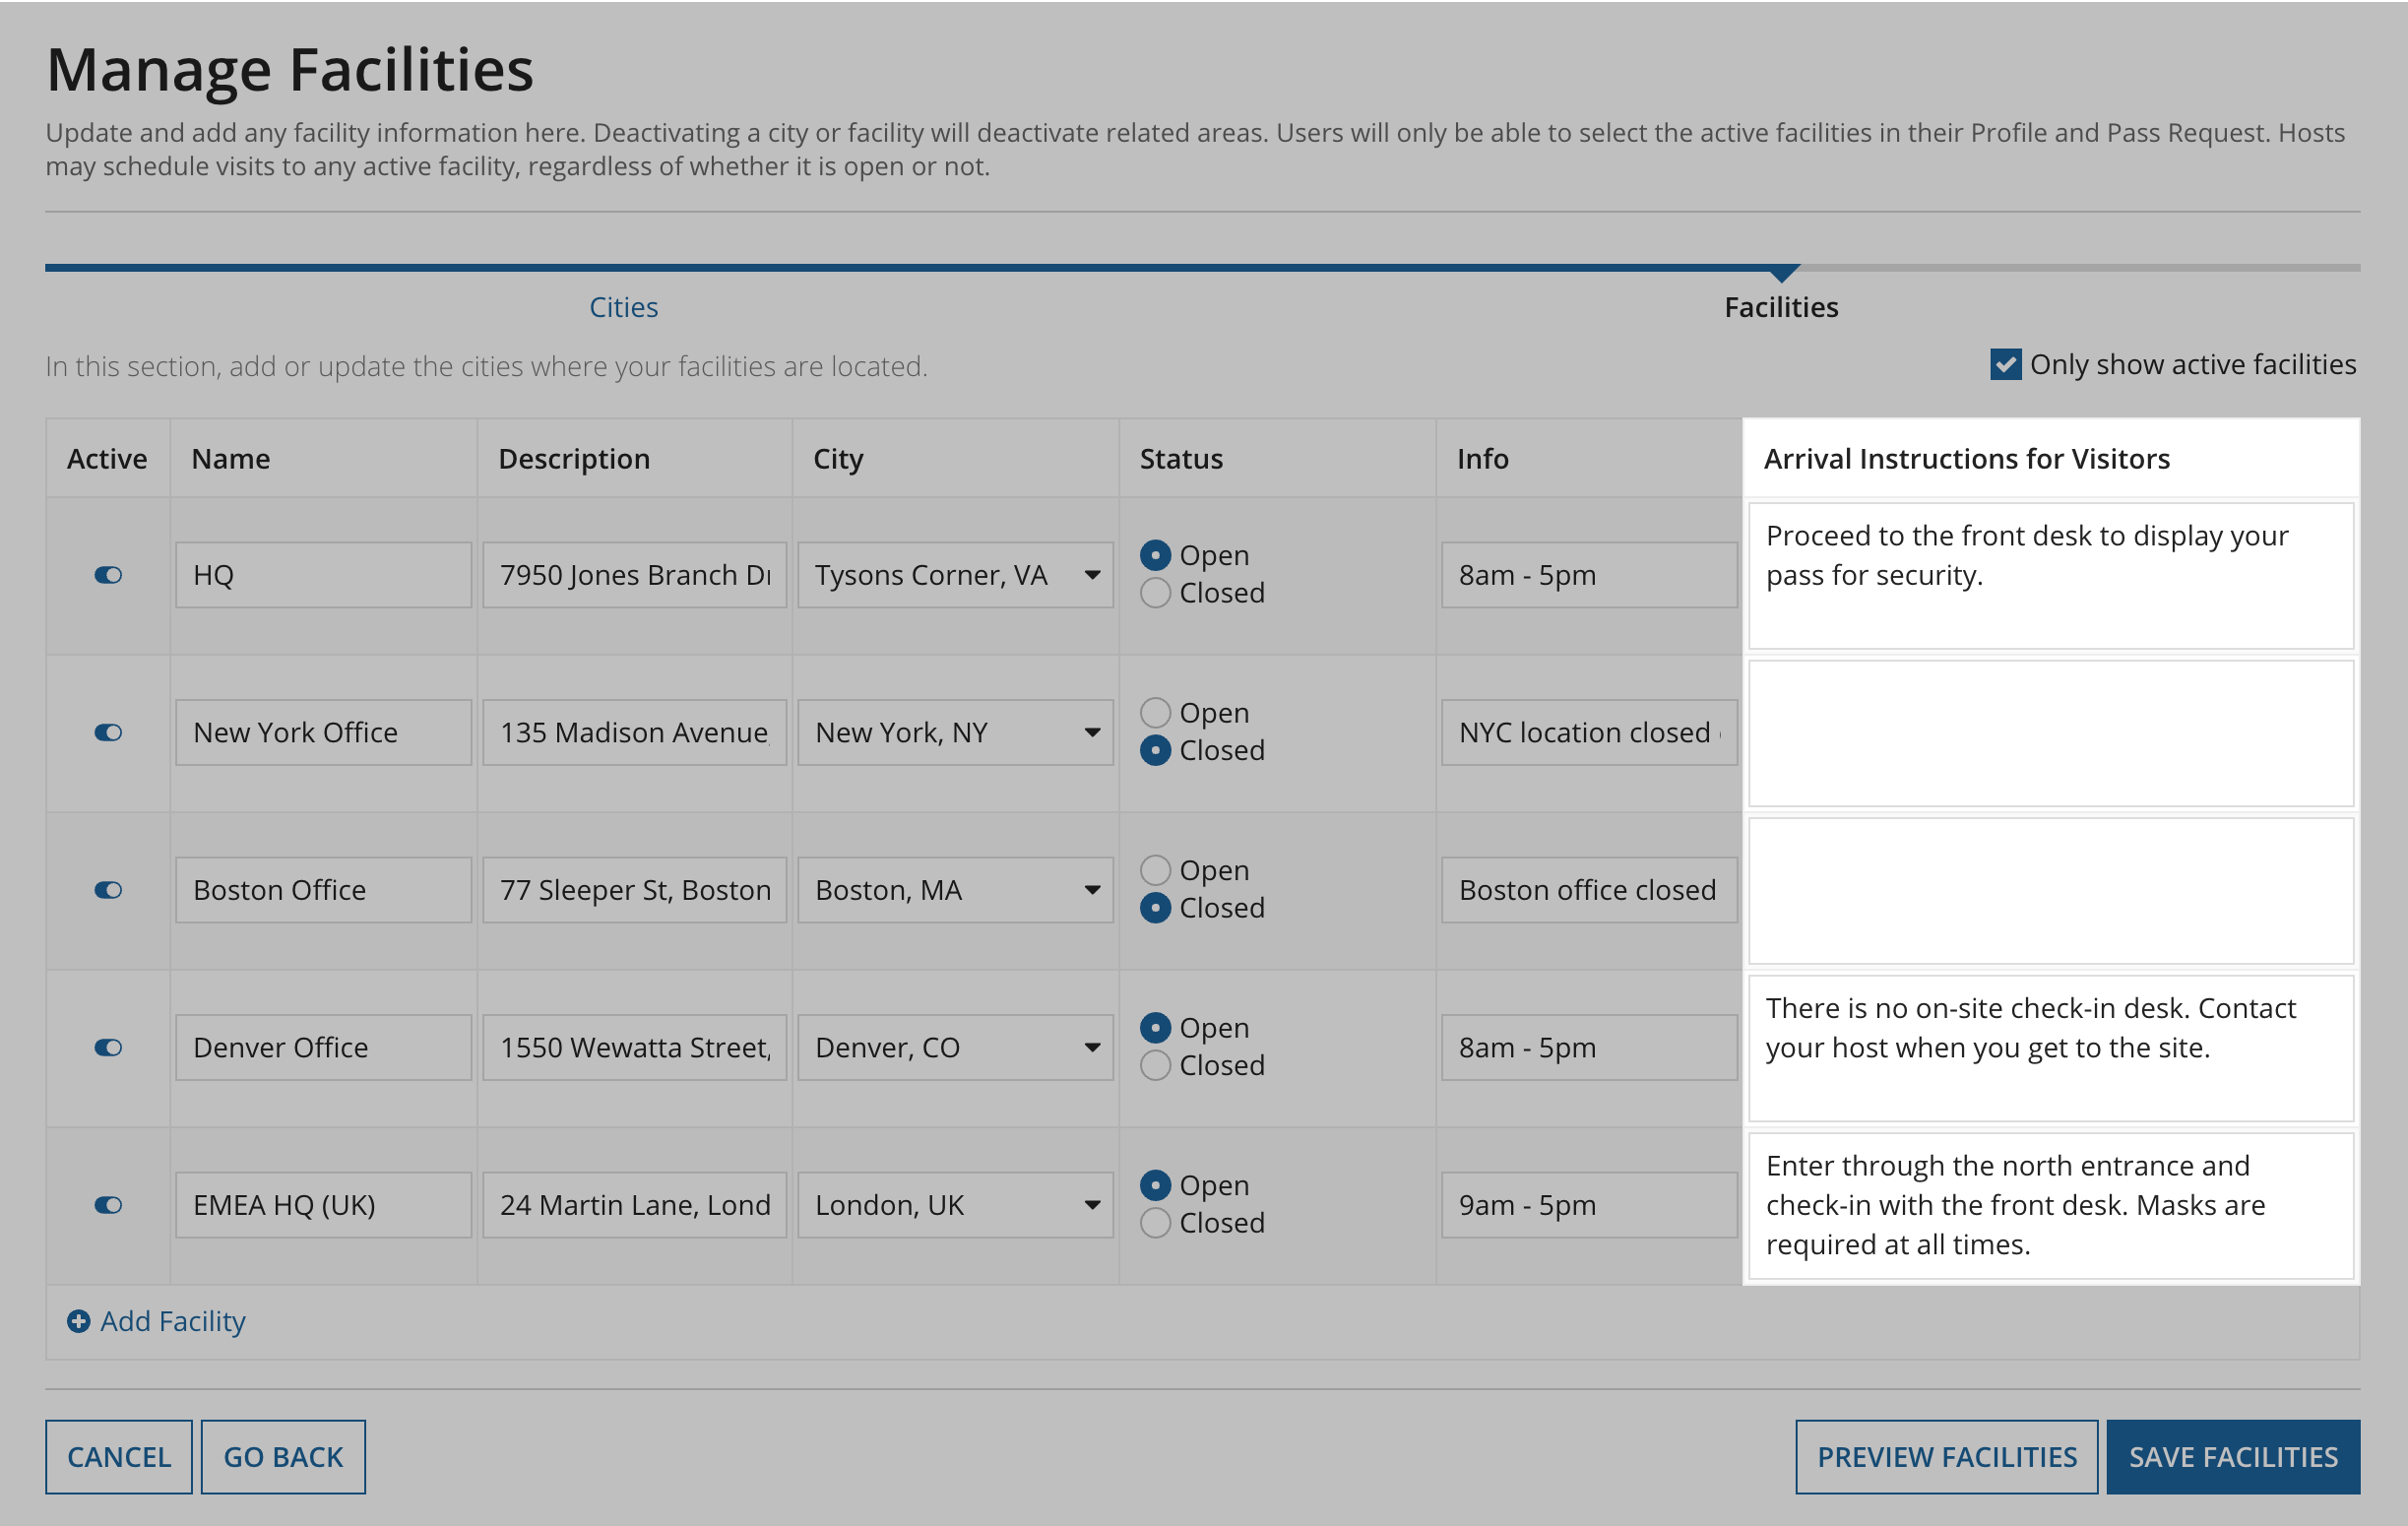The image size is (2408, 1526).
Task: Toggle the New York Office active switch
Action: [108, 732]
